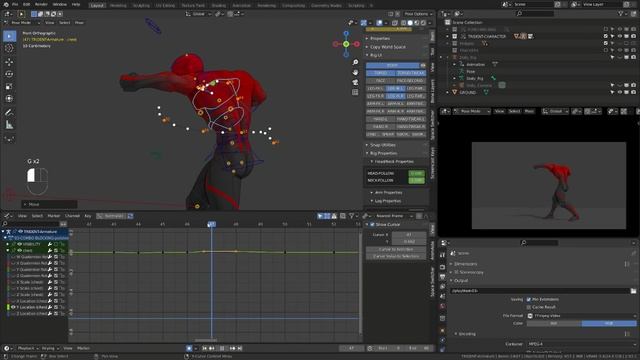Select the RGB color option in Output

click(x=609, y=323)
